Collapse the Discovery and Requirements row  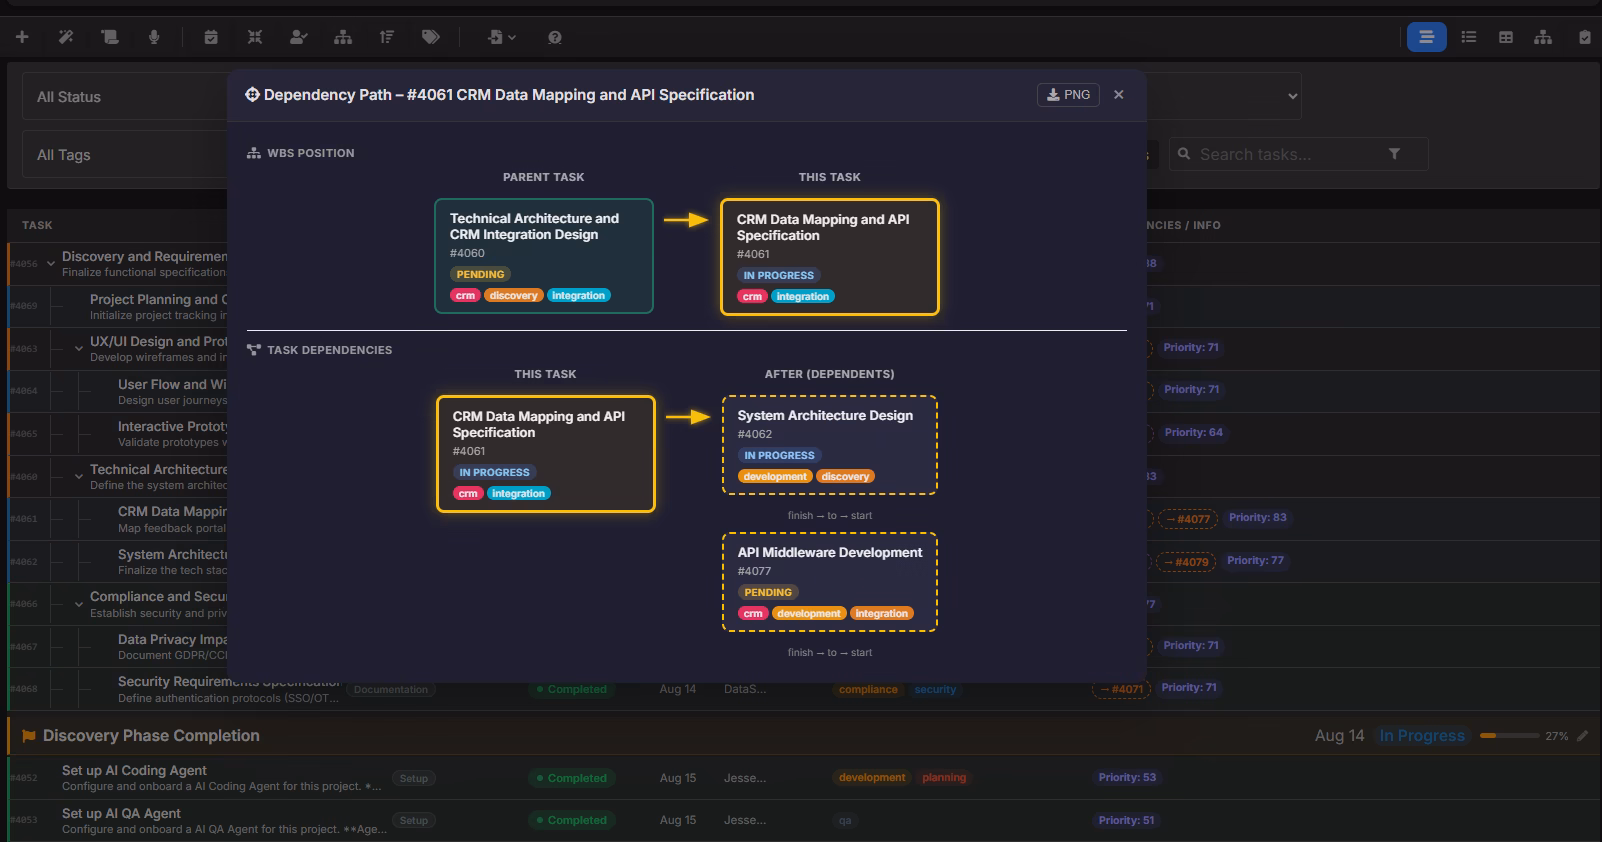[50, 264]
